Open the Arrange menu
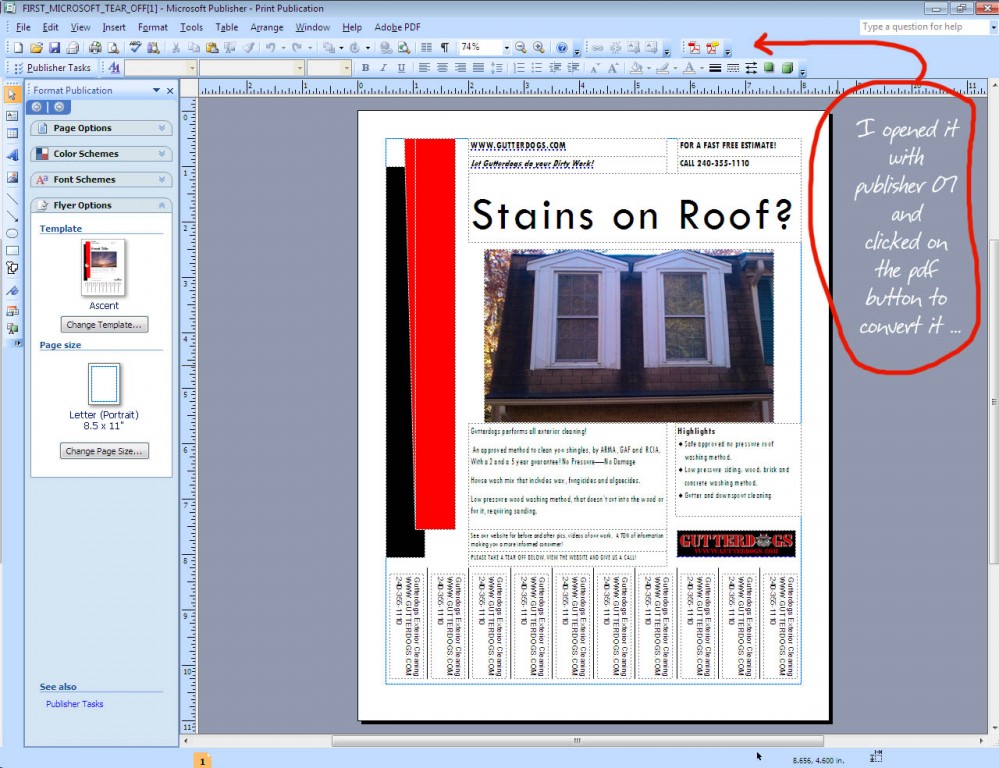 coord(266,27)
